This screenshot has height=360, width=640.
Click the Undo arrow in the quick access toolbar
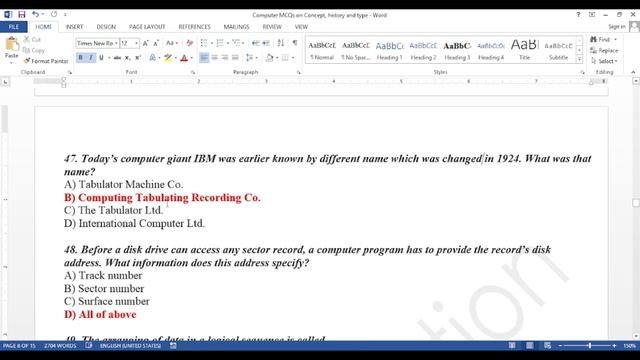click(x=36, y=15)
